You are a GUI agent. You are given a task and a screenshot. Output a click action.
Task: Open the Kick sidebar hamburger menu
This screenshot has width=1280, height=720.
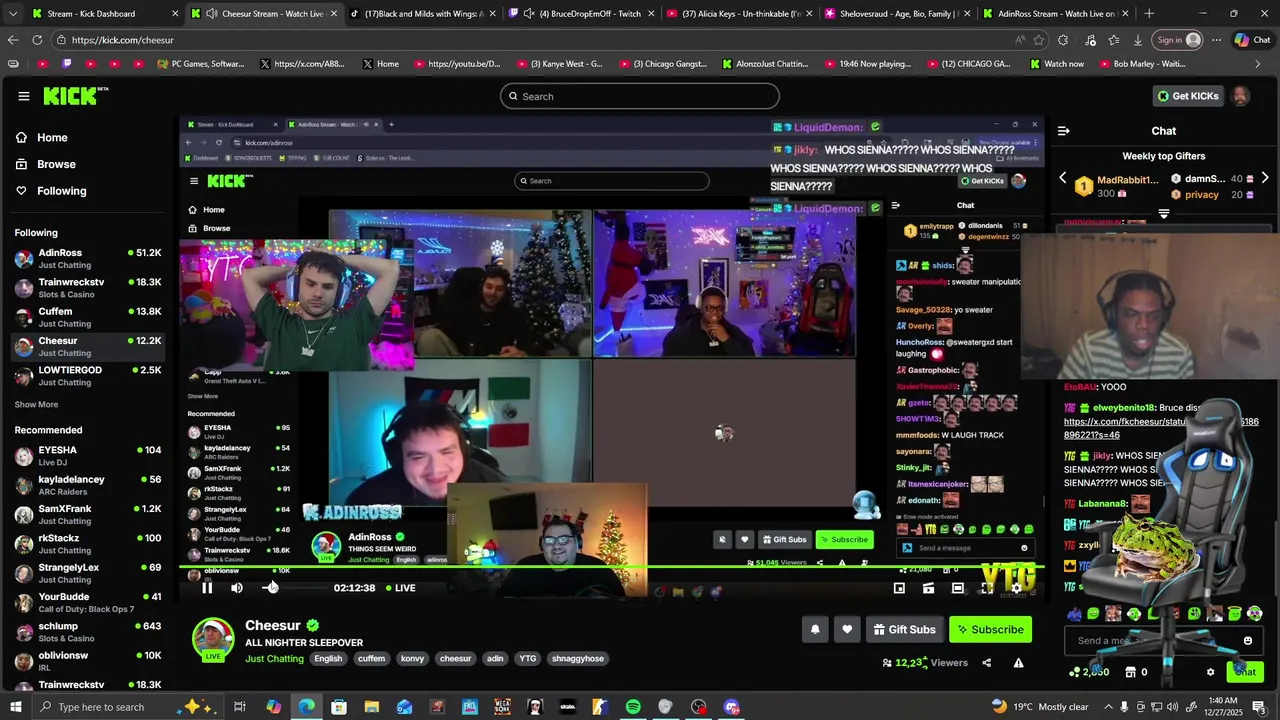coord(23,96)
